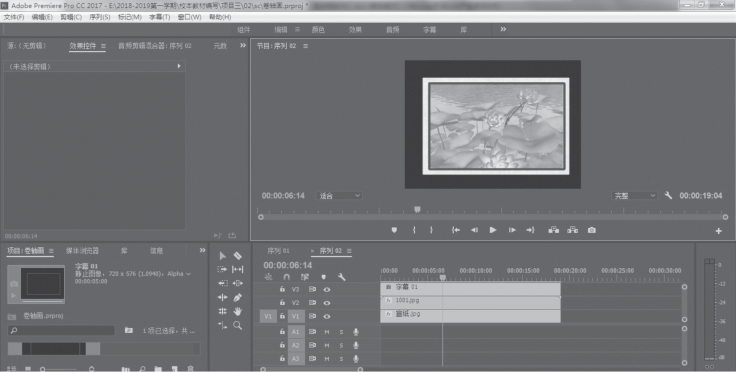Play the sequence in Program monitor

493,230
